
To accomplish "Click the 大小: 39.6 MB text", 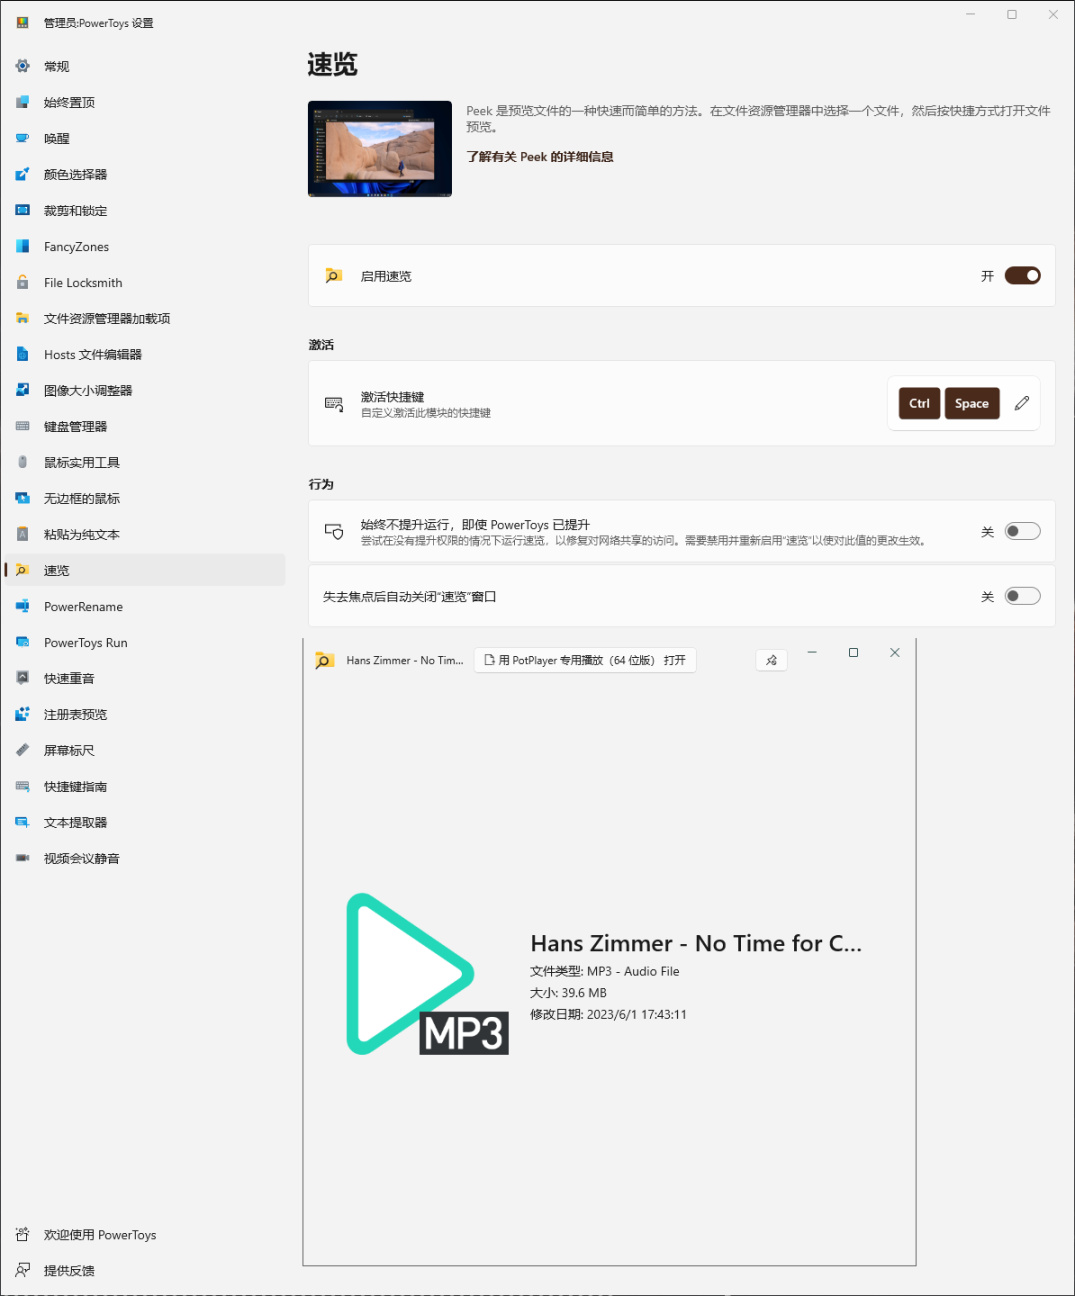I will (568, 993).
